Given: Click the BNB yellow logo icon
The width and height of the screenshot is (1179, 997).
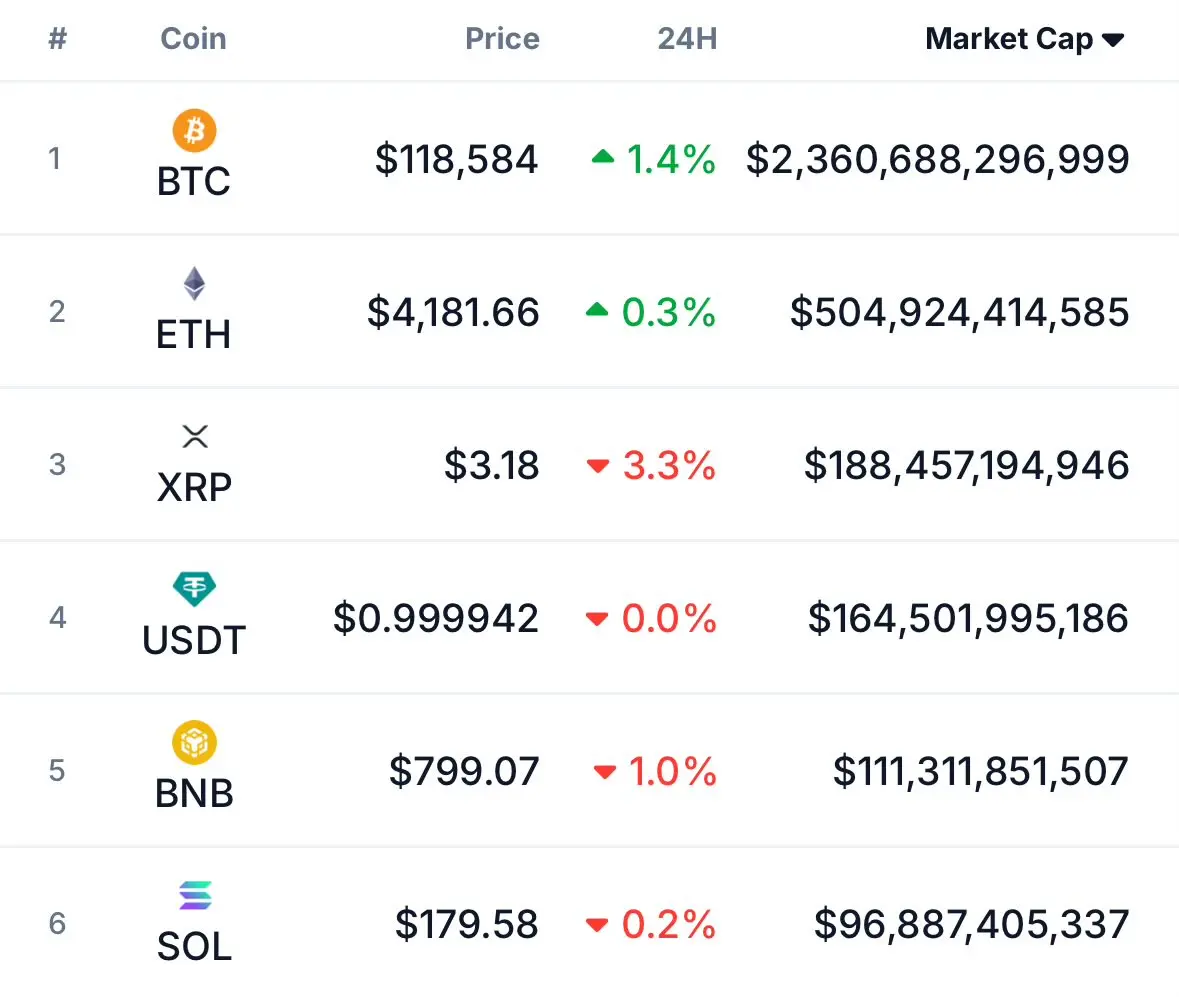Looking at the screenshot, I should 194,742.
